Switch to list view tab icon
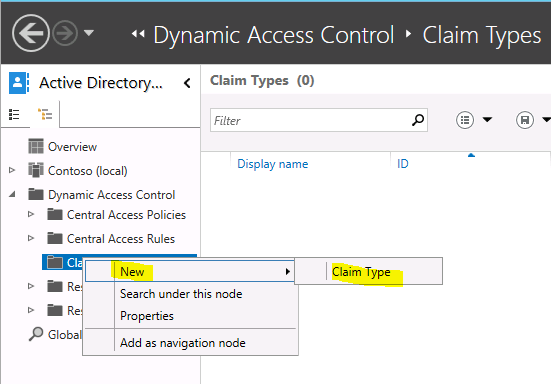 (14, 115)
